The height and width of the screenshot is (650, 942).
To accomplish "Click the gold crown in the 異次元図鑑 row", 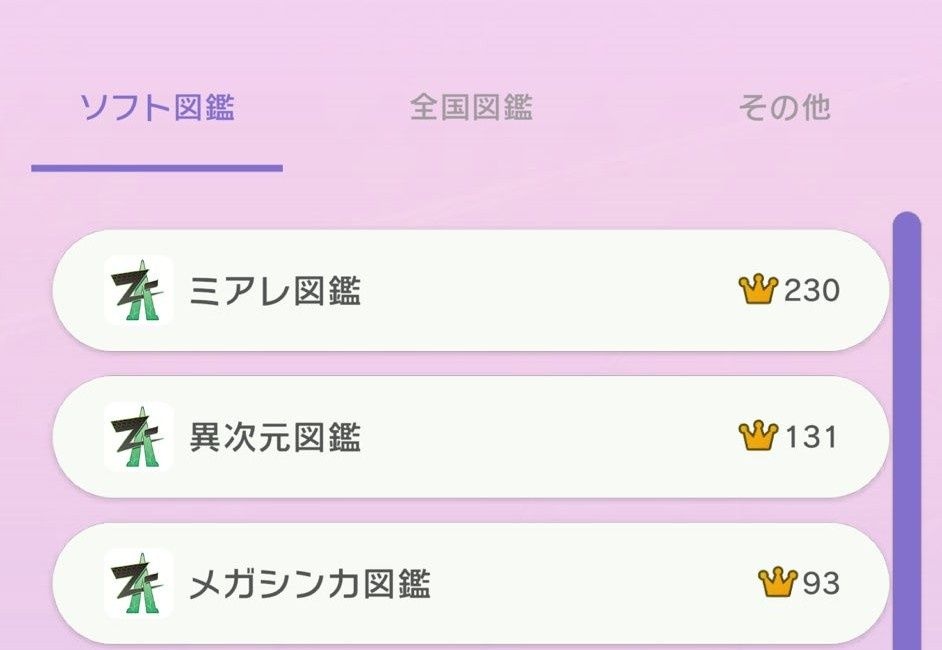I will (758, 437).
